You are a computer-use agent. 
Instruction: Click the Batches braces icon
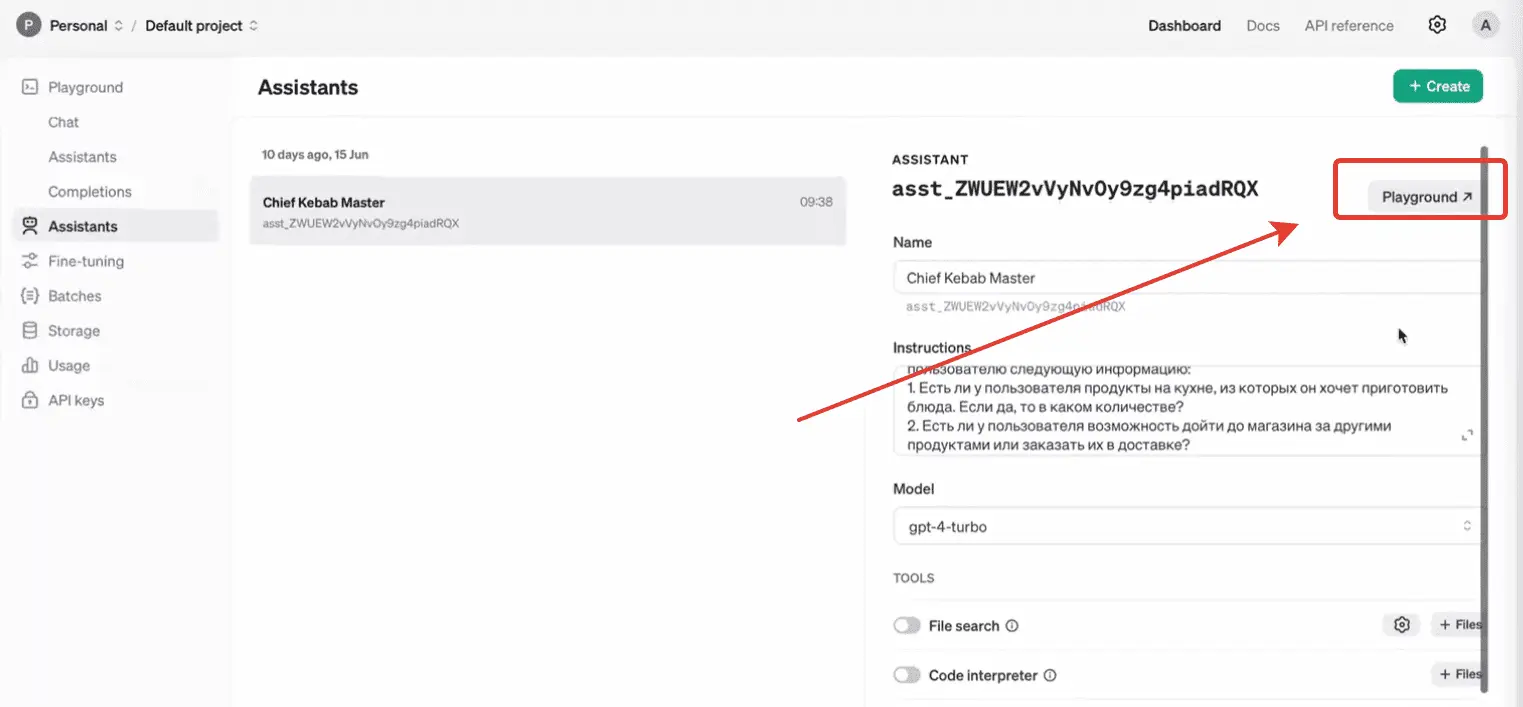click(30, 296)
